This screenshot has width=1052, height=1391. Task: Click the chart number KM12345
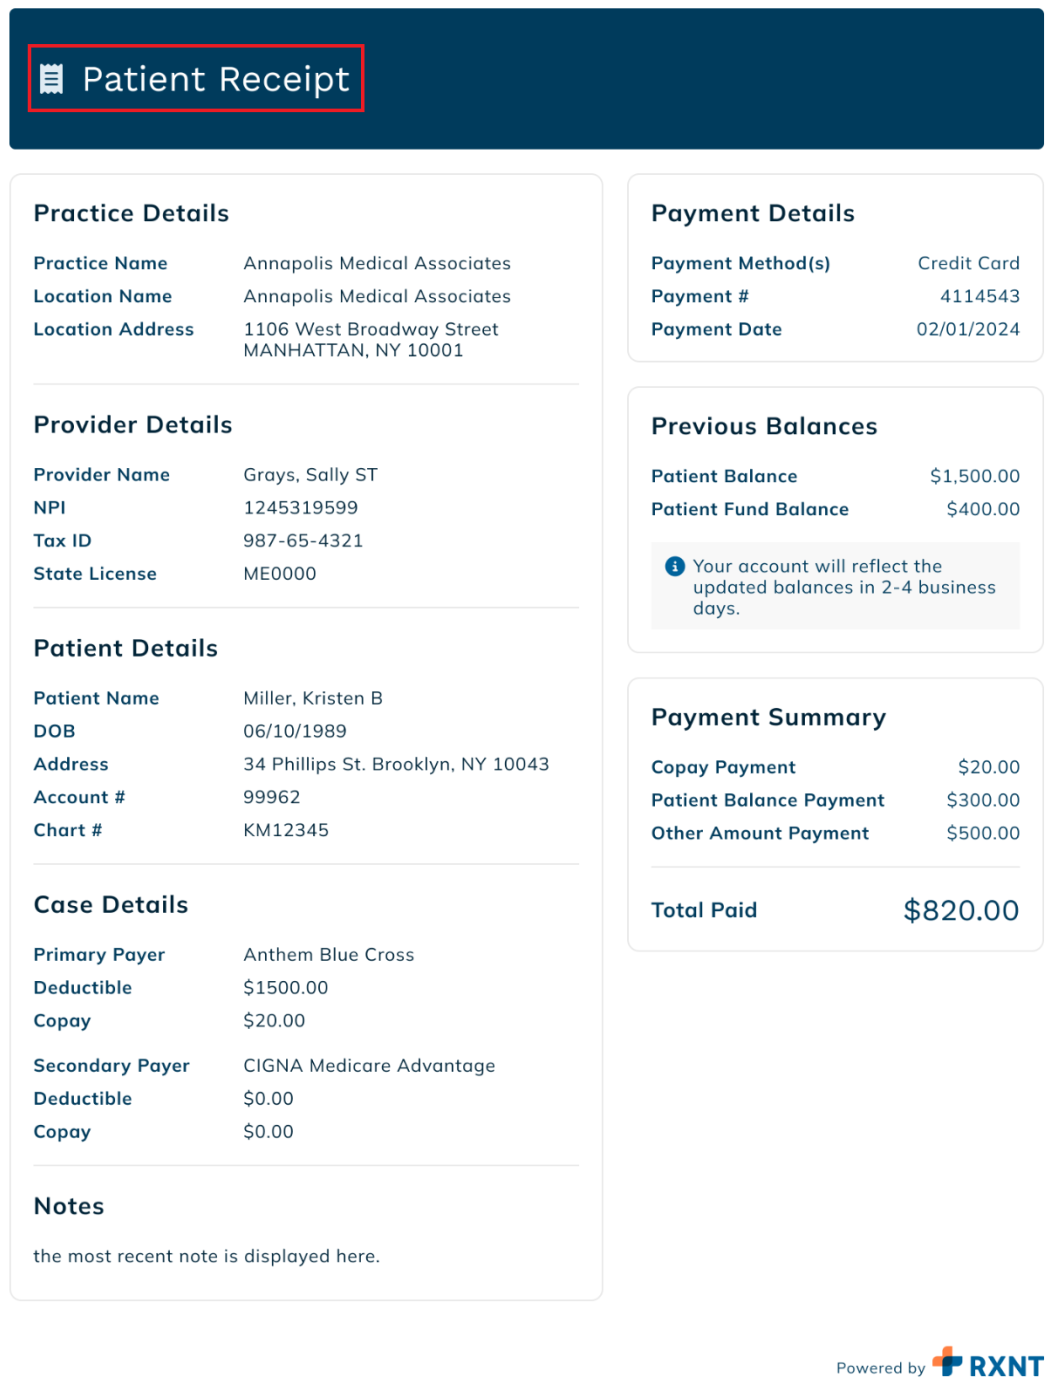coord(286,830)
